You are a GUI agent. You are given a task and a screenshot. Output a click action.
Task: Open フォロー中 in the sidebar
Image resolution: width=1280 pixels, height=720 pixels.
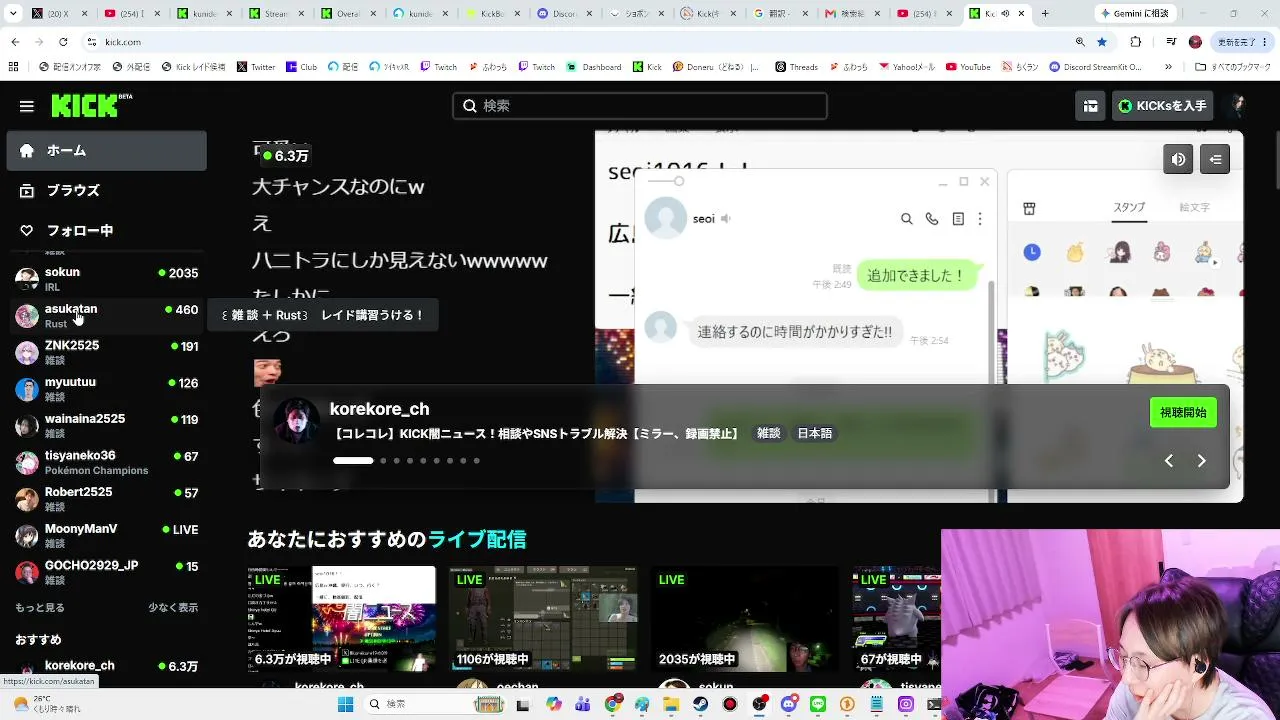click(x=107, y=230)
